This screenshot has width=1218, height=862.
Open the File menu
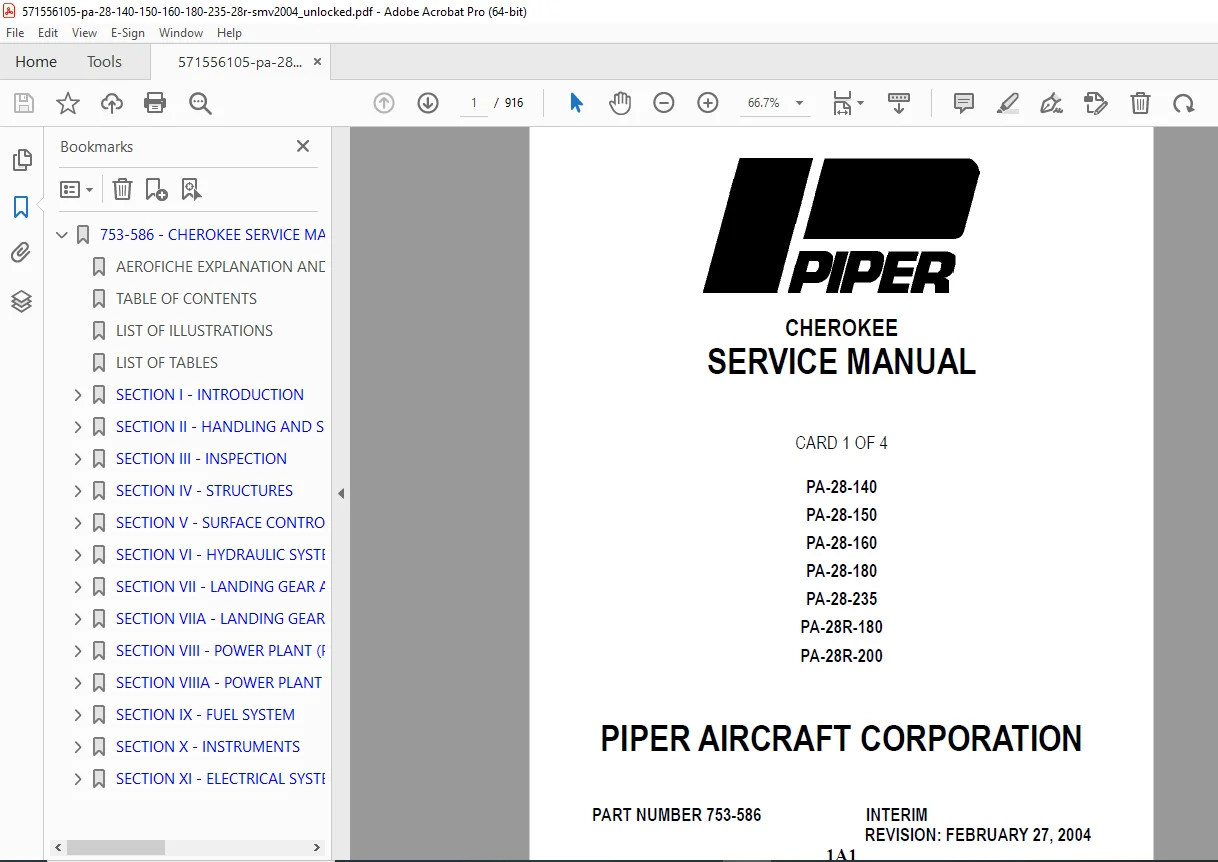(x=15, y=33)
